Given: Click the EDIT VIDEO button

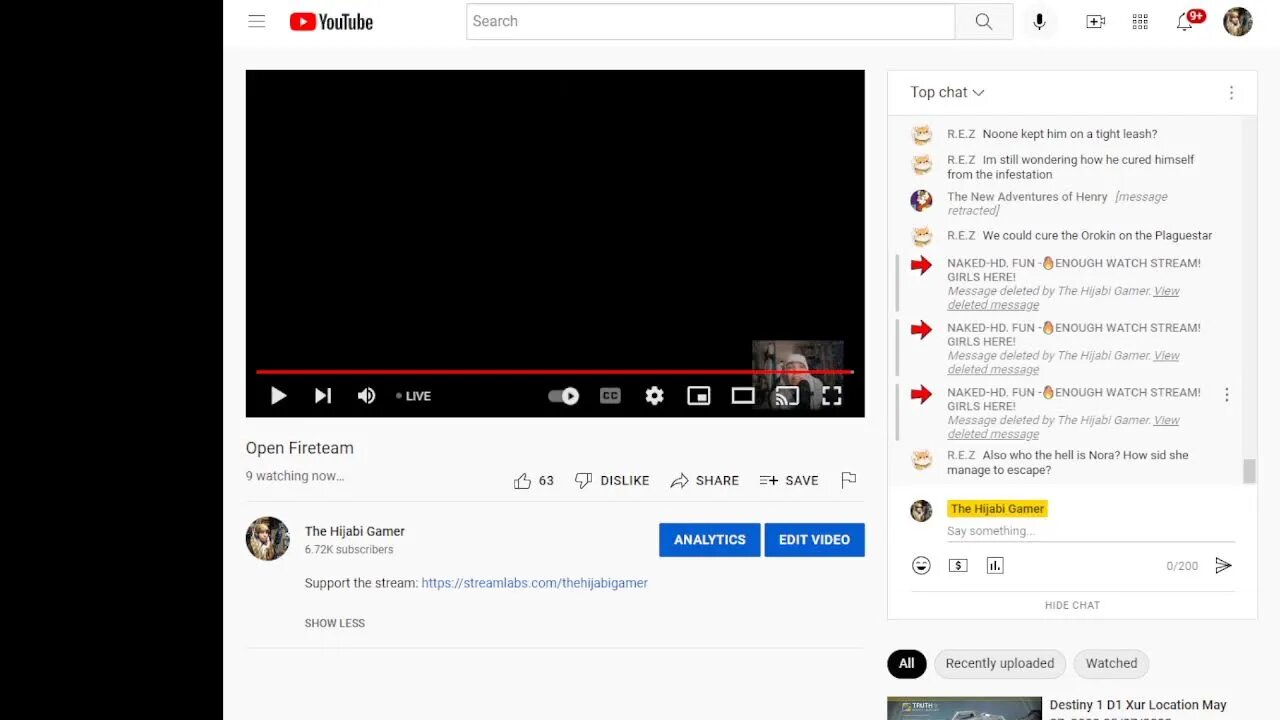Looking at the screenshot, I should (x=814, y=540).
